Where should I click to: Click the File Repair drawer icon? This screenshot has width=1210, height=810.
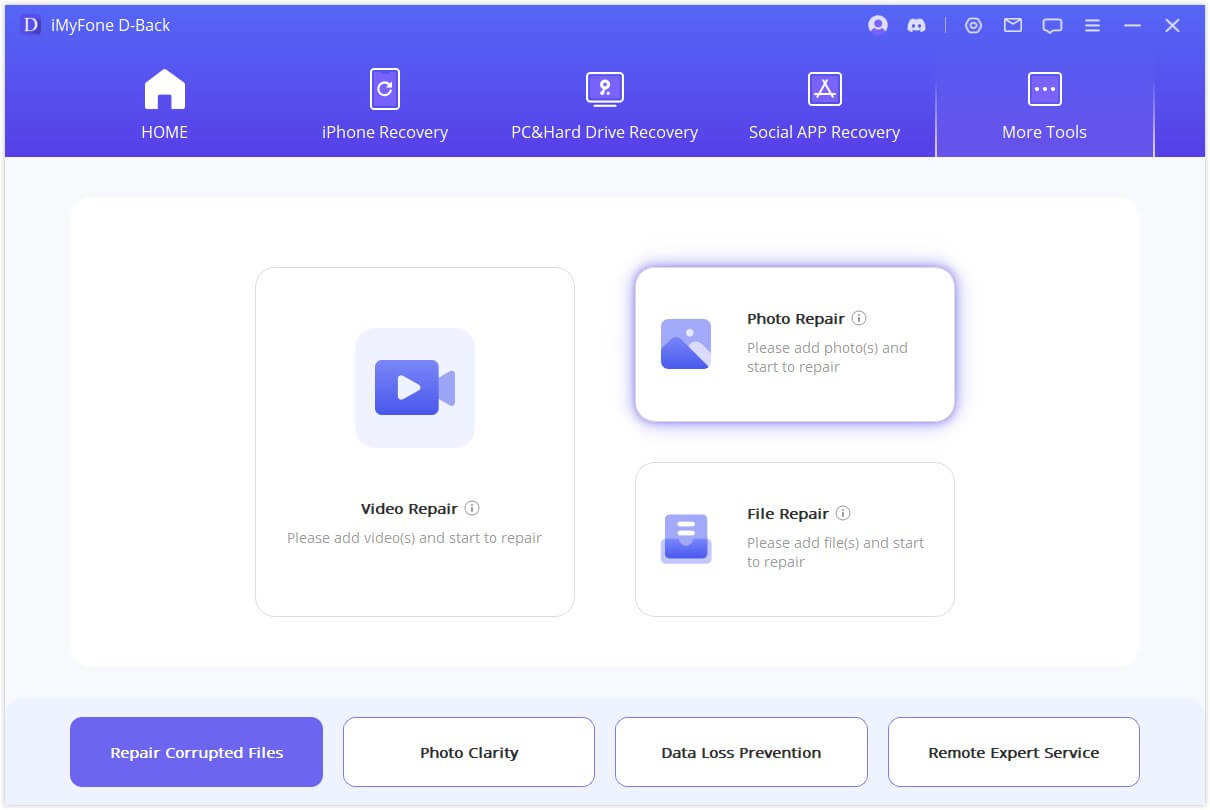[x=686, y=539]
